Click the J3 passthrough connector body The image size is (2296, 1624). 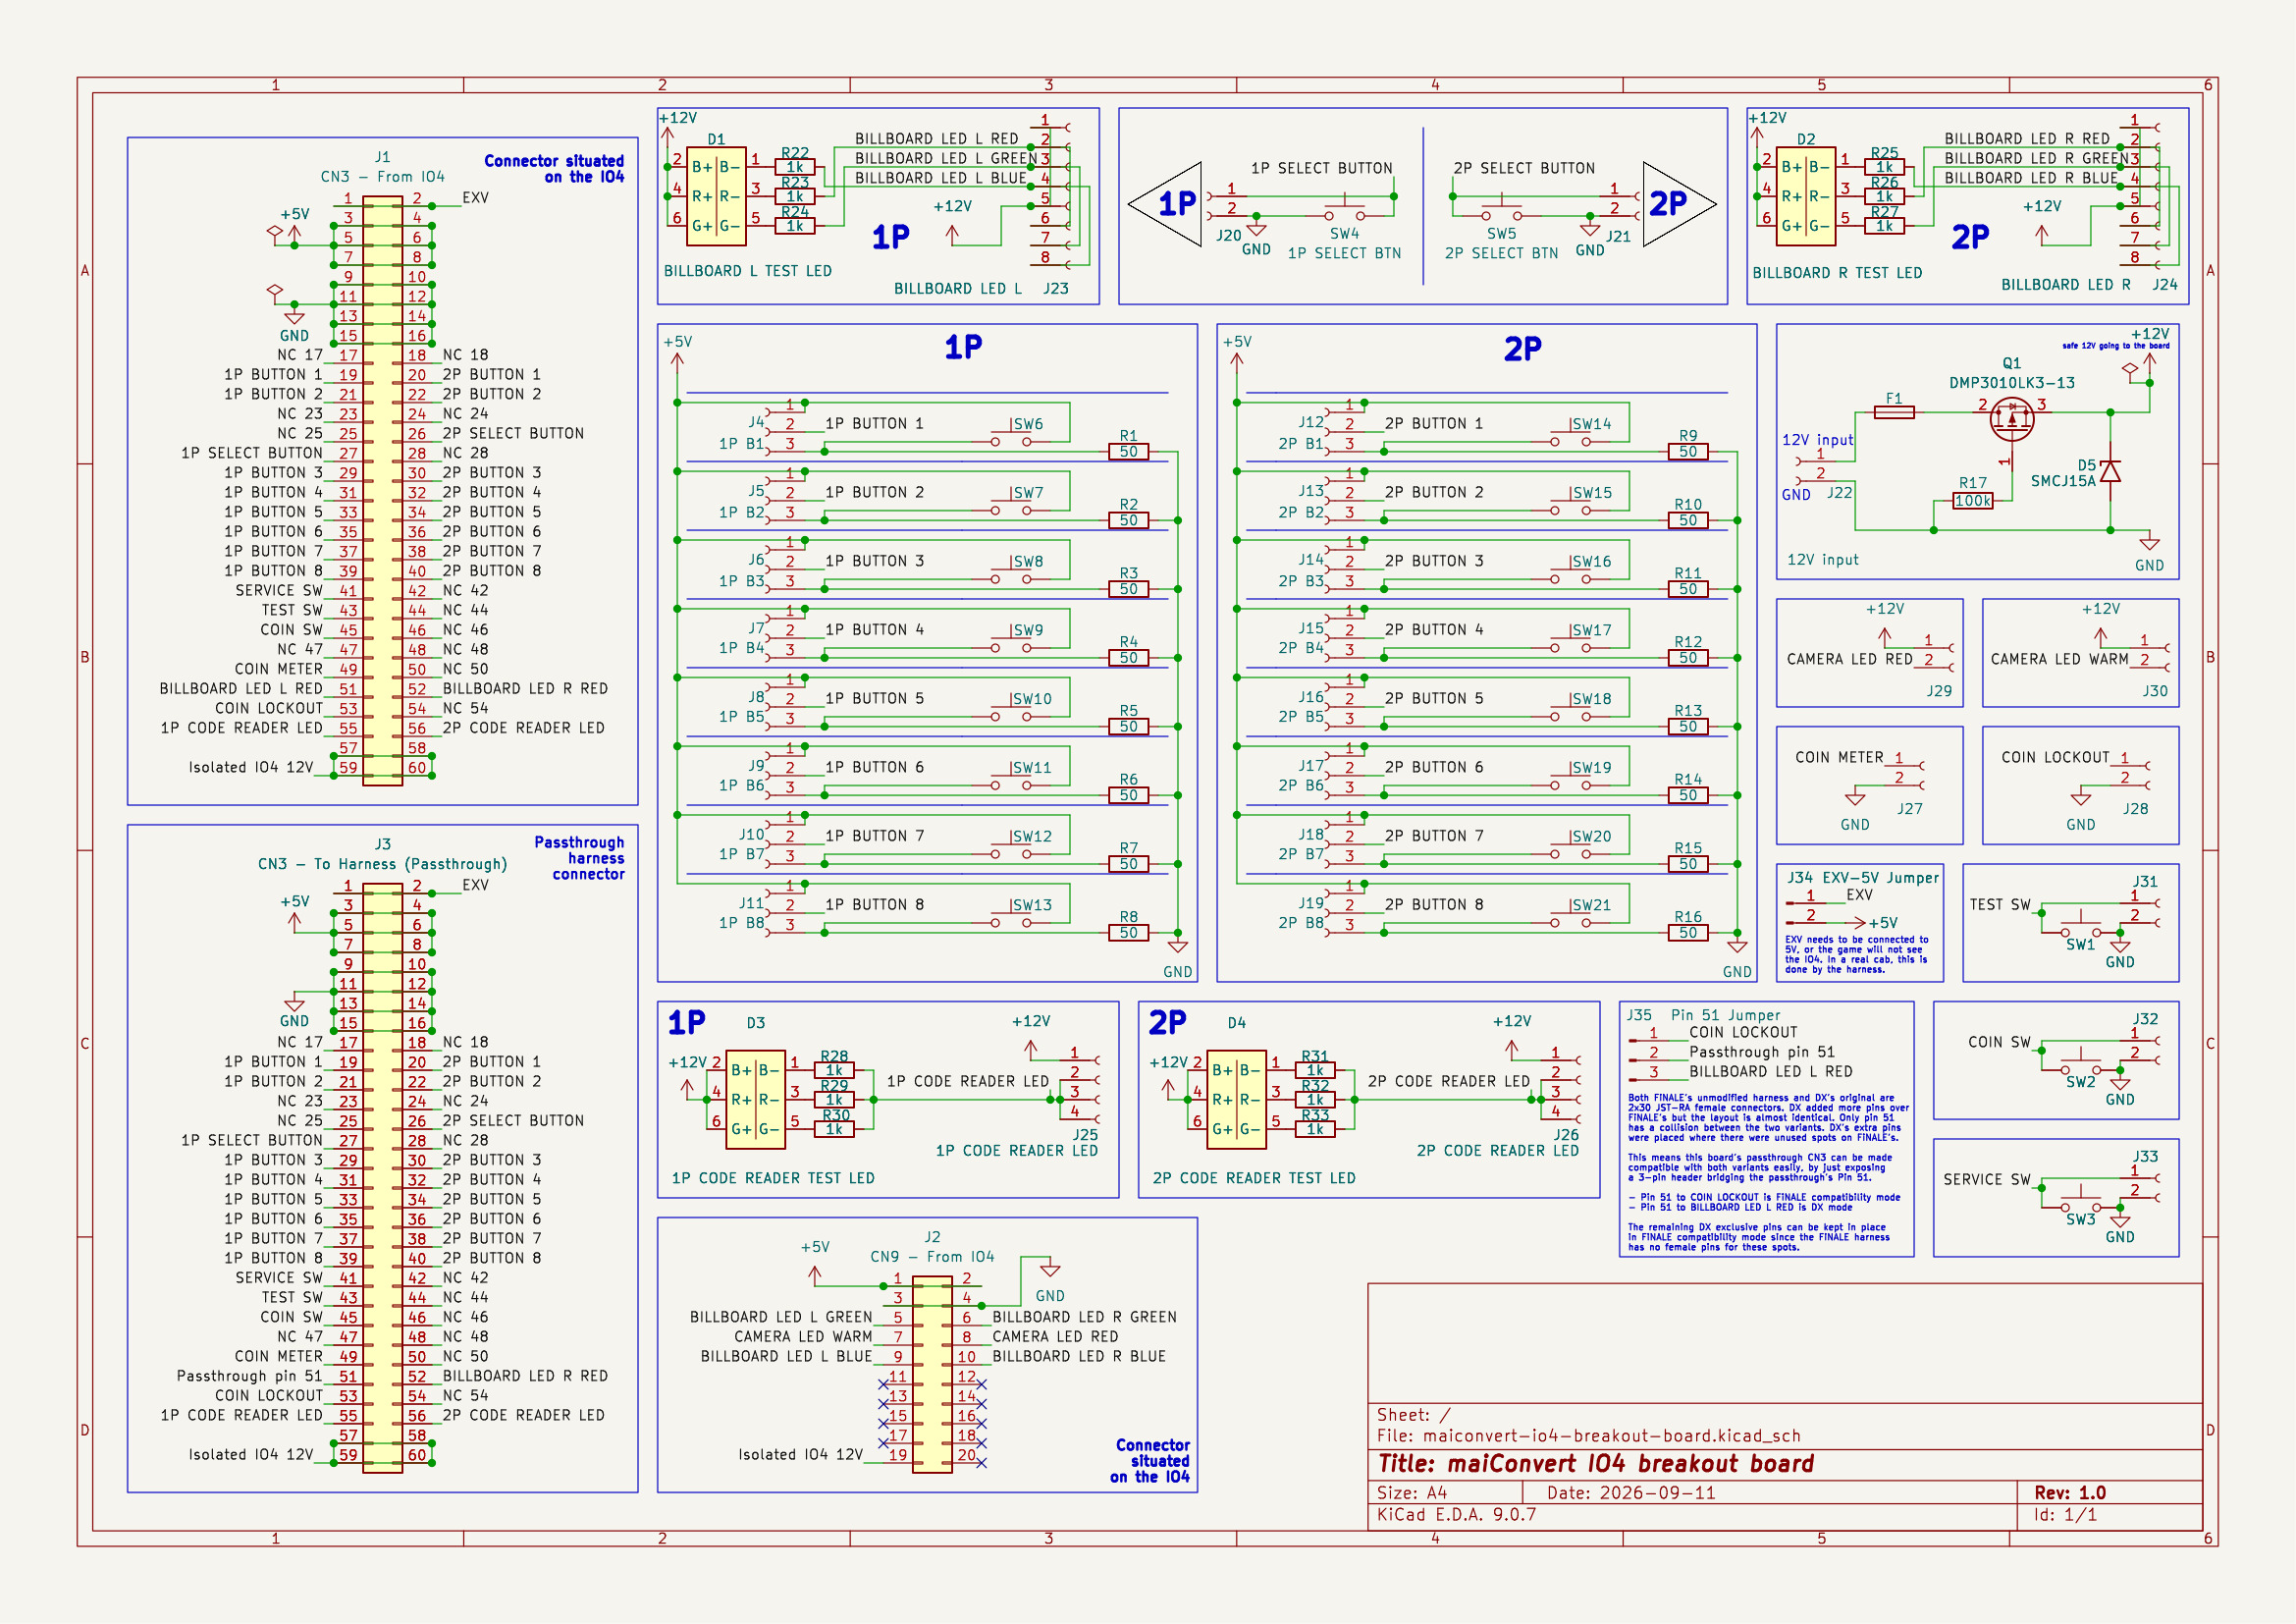point(382,1178)
